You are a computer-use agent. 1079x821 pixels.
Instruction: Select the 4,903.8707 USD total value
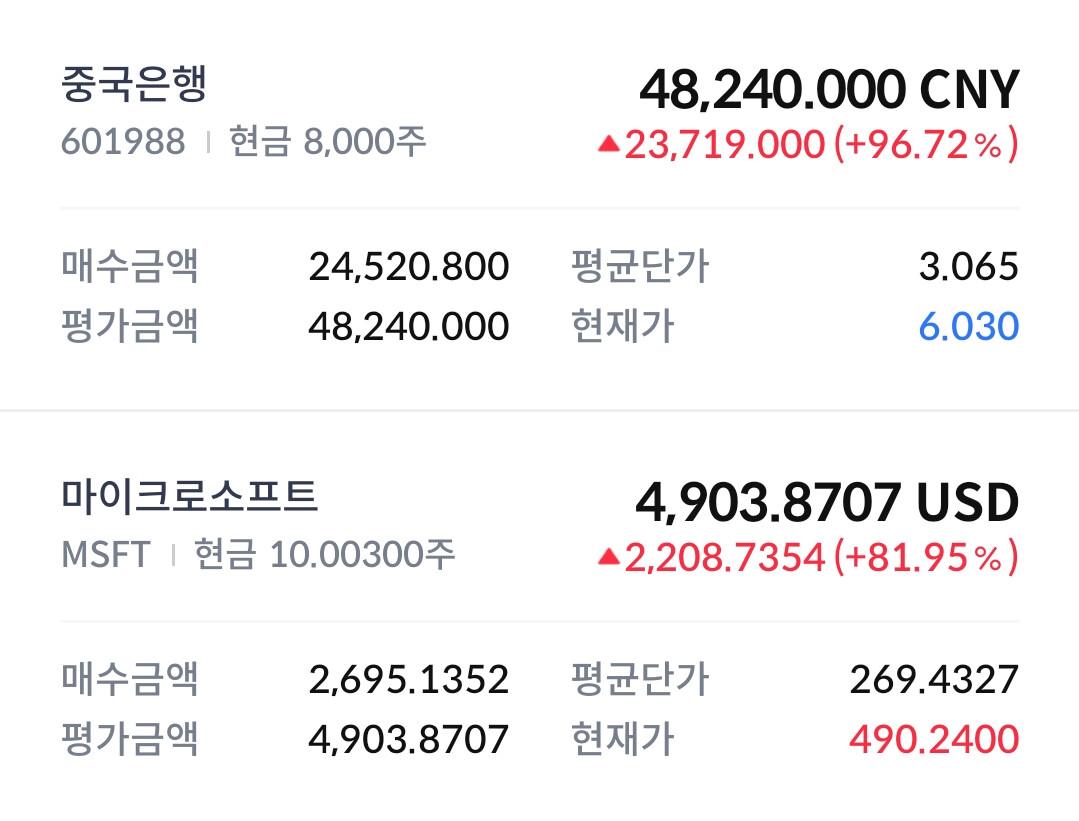point(827,502)
